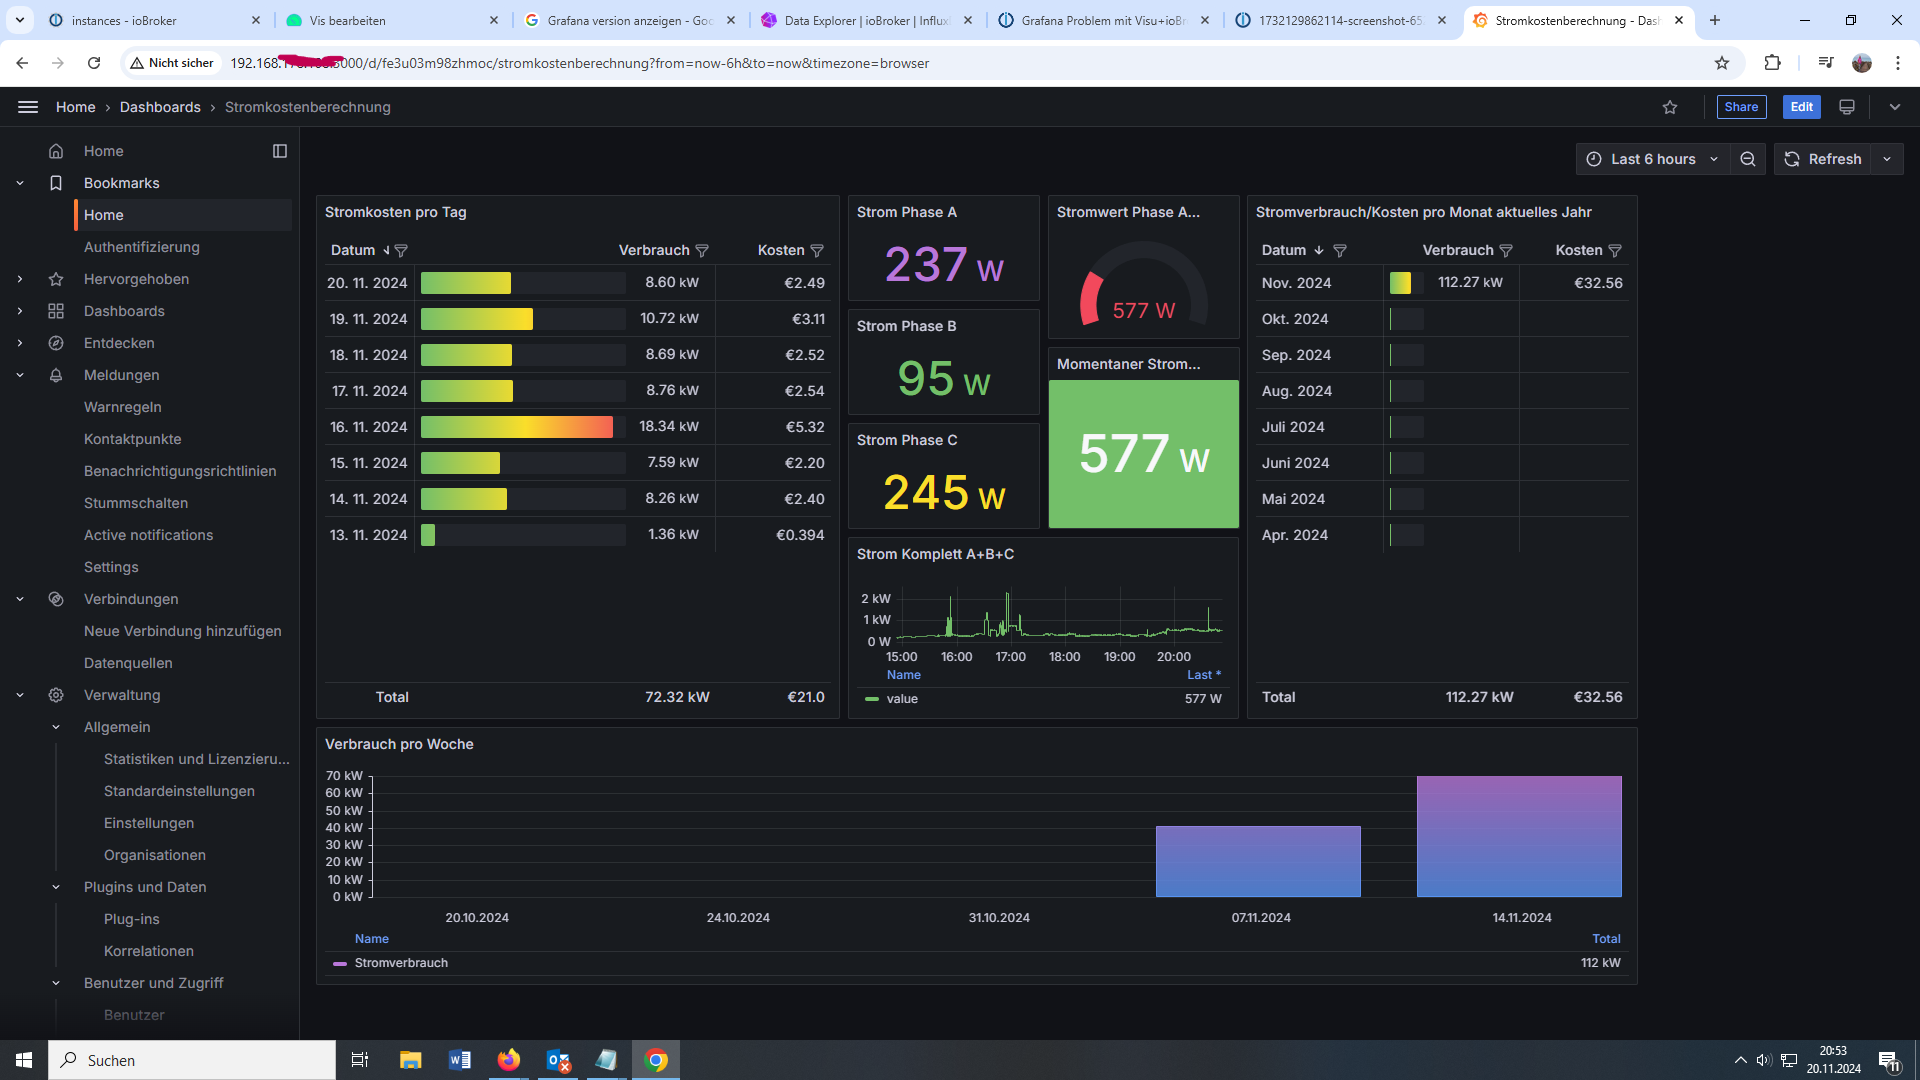Click the blue Edit button
This screenshot has width=1920, height=1080.
1802,107
